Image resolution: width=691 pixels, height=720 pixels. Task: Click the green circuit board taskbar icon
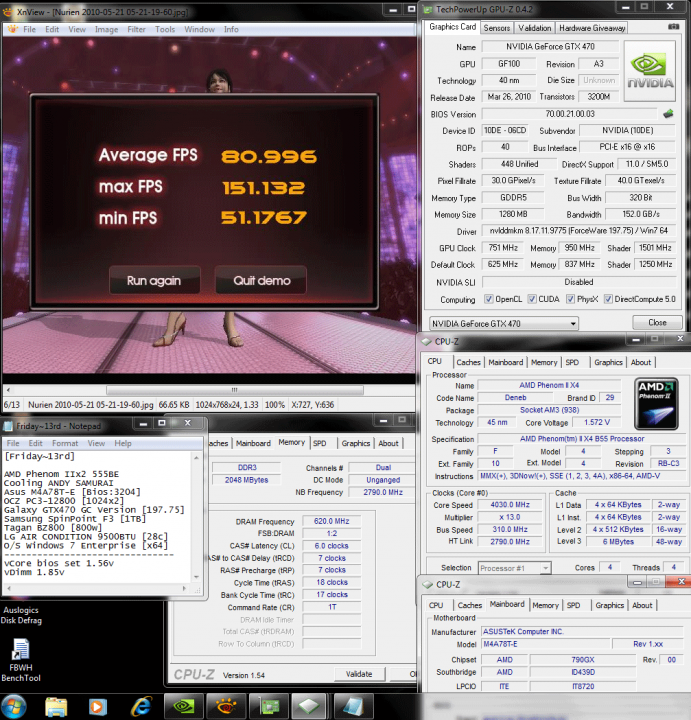(x=268, y=706)
